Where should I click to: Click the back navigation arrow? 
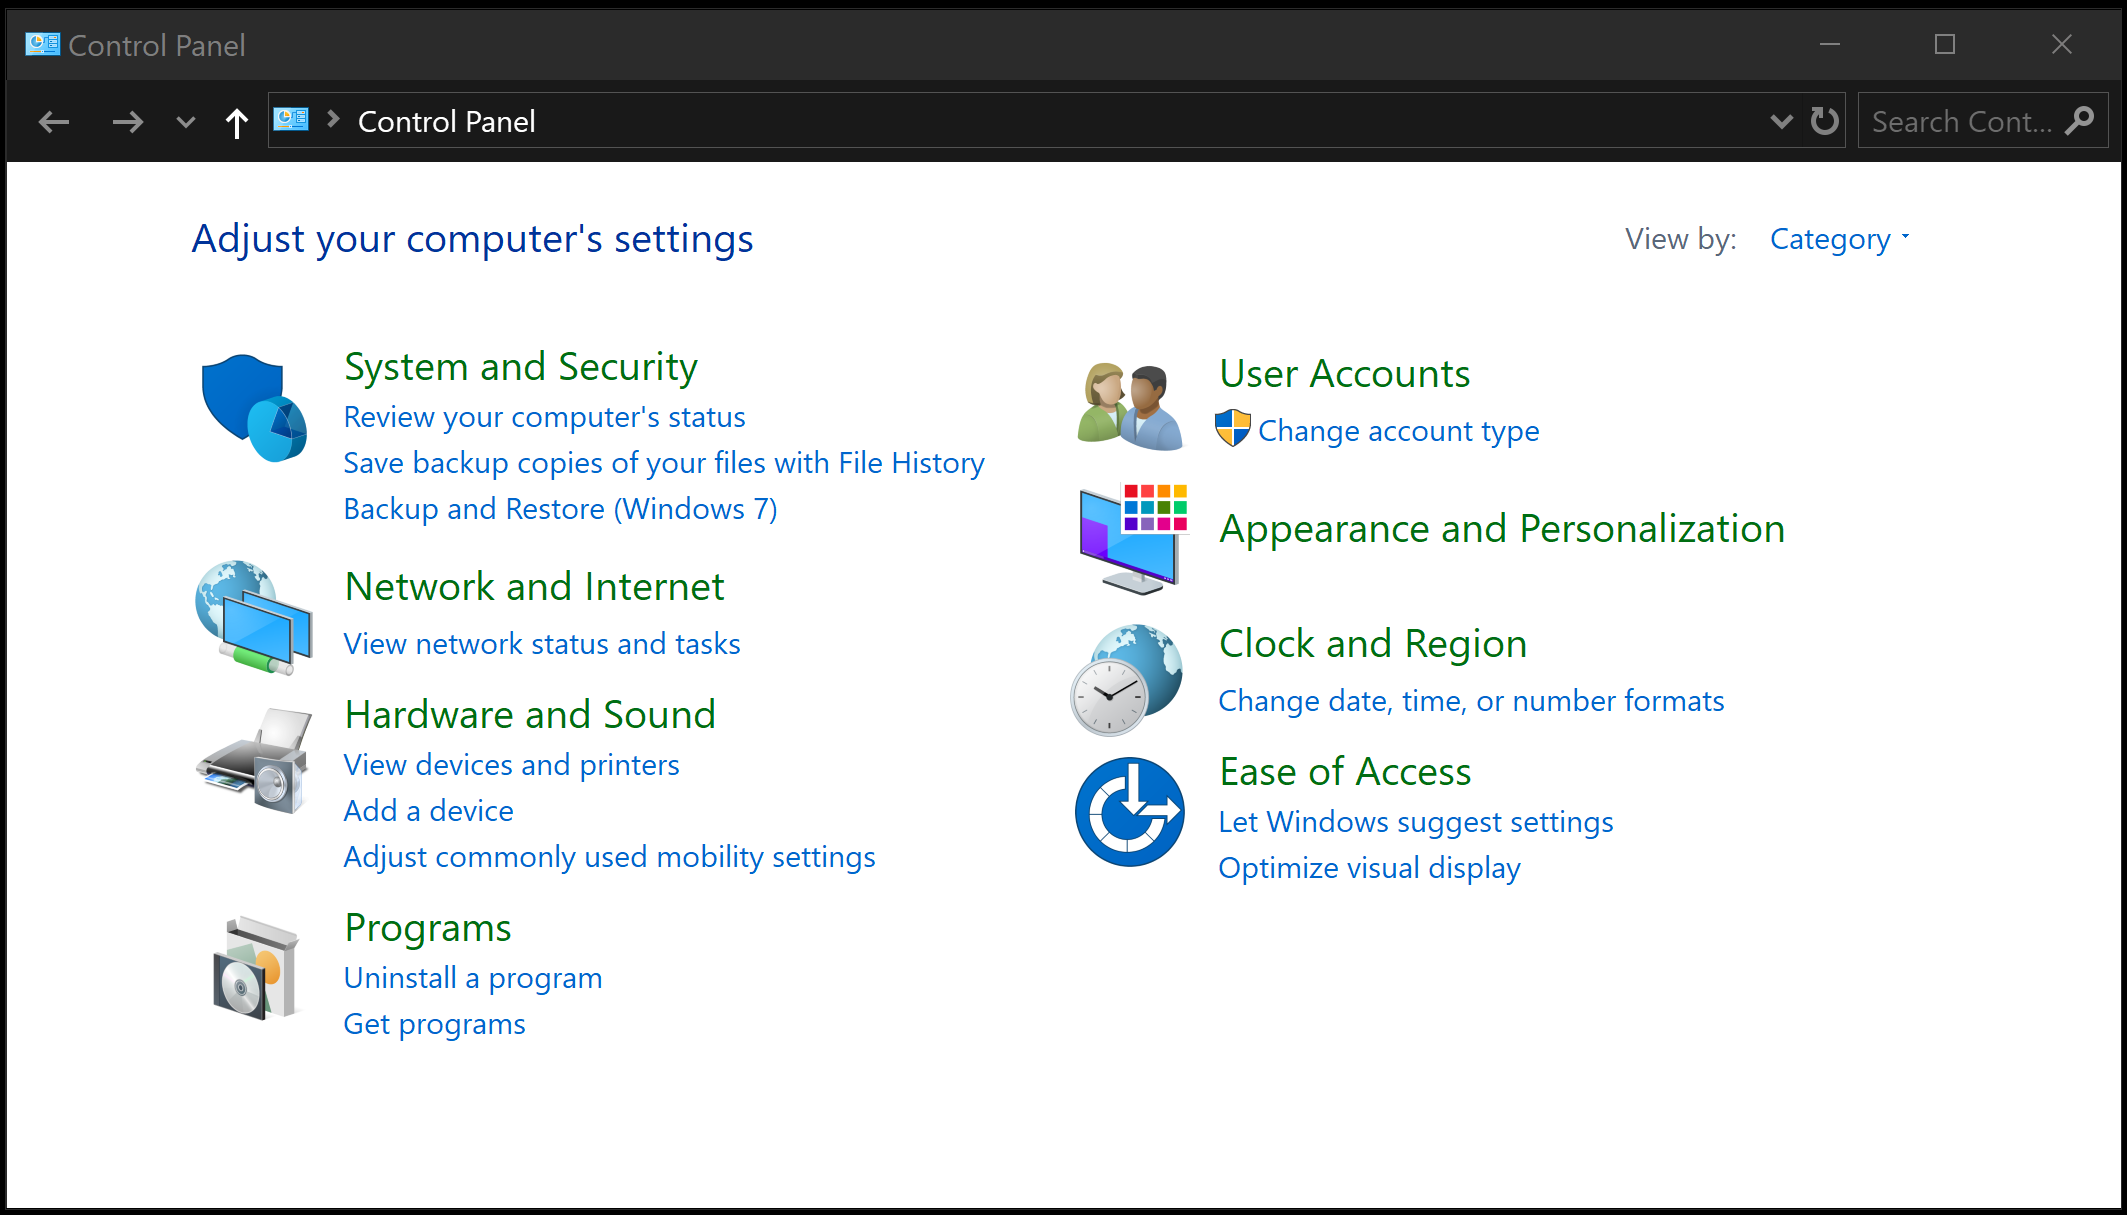tap(54, 121)
